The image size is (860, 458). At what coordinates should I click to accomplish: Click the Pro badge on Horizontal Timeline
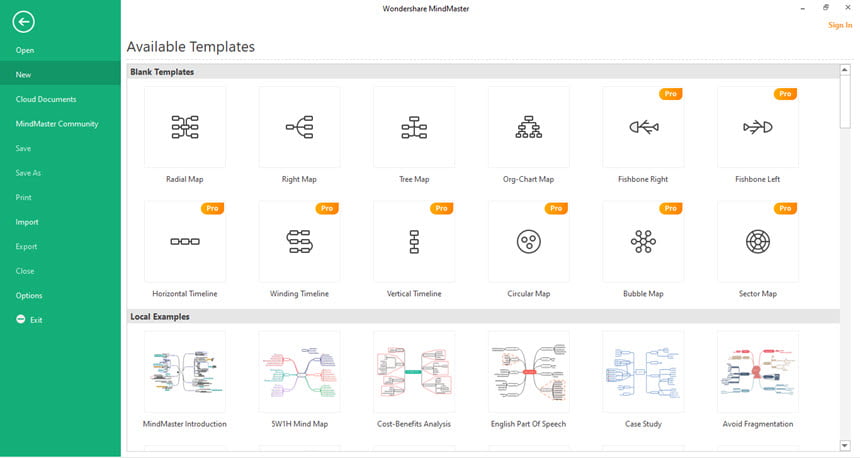pyautogui.click(x=212, y=208)
